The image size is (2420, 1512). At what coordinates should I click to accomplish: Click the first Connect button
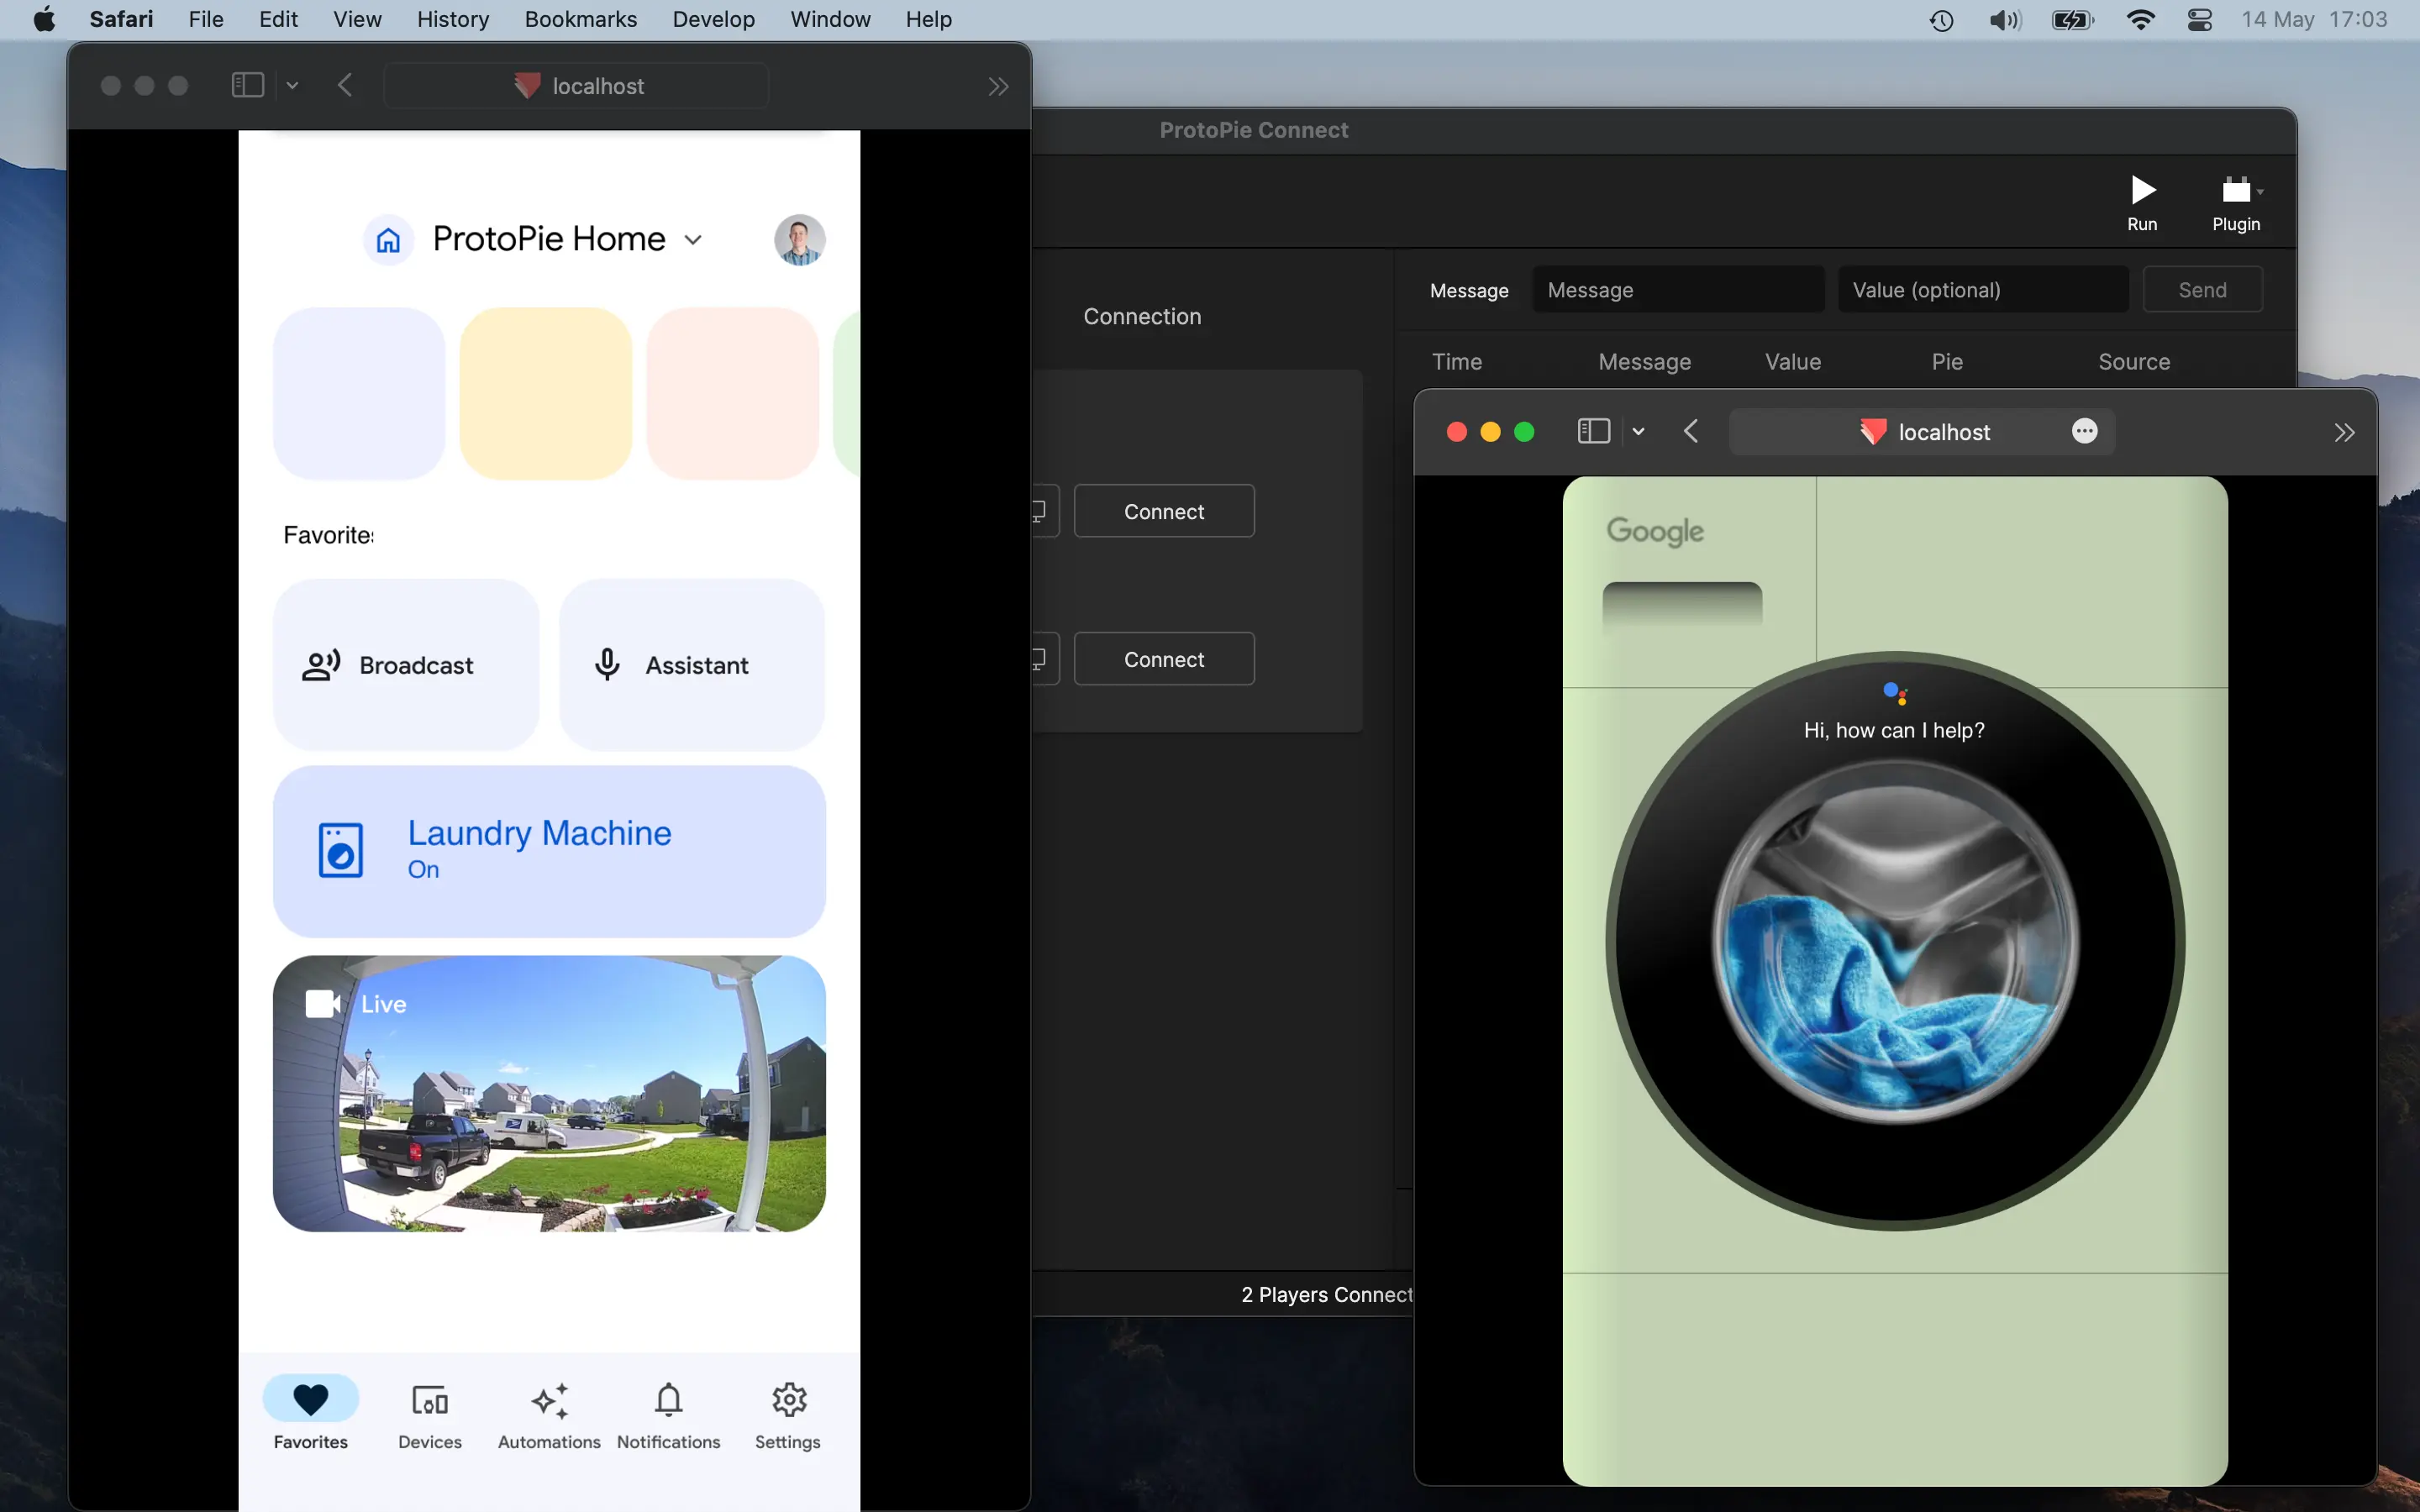pos(1164,511)
